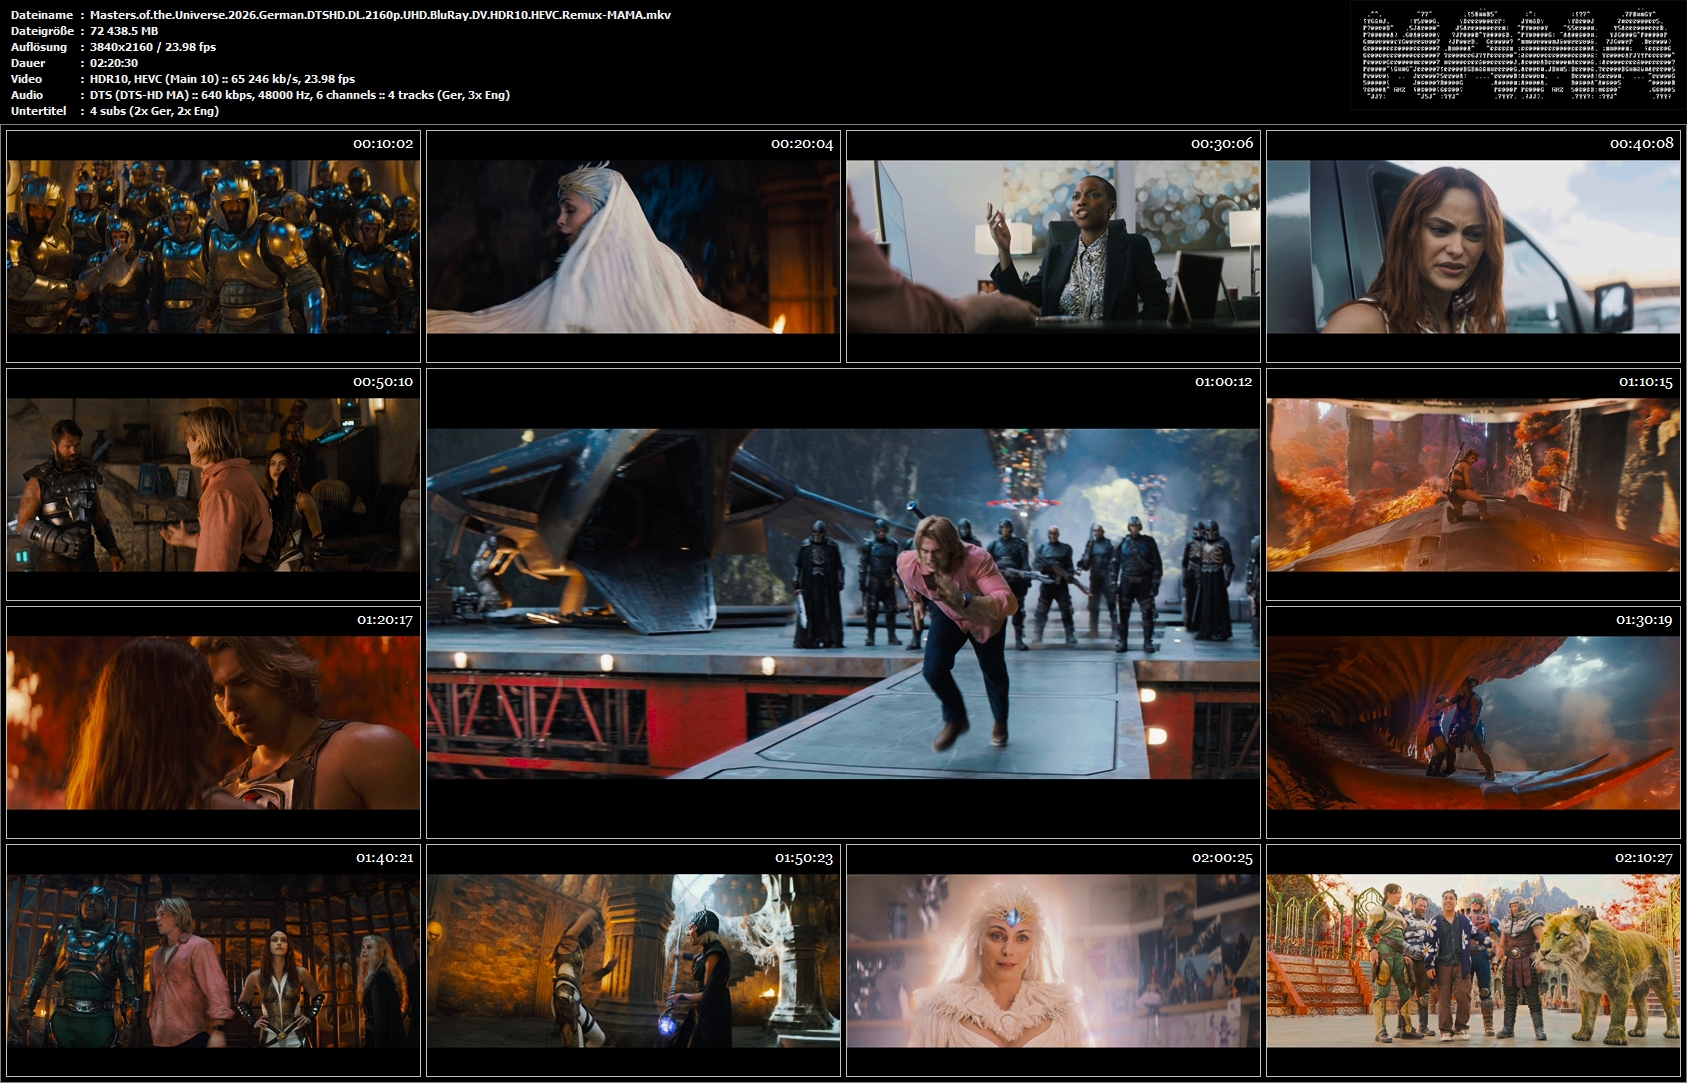Open the thumbnail at 02:00:25
This screenshot has width=1687, height=1083.
click(x=1053, y=960)
